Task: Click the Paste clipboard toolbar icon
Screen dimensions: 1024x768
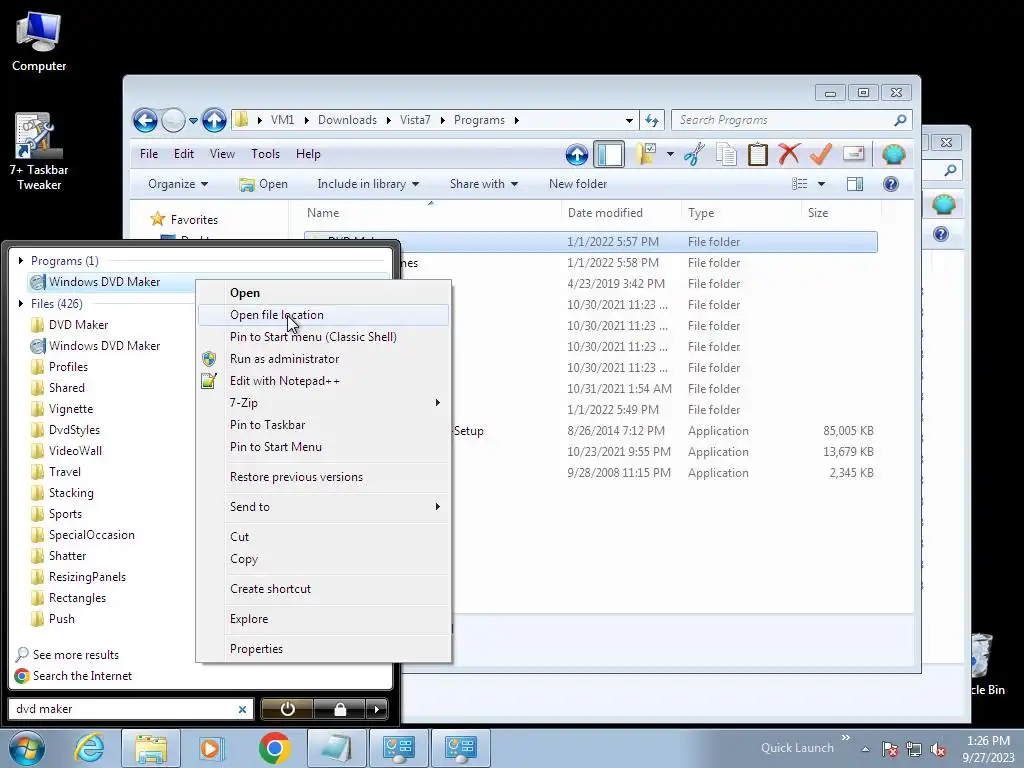Action: pos(758,155)
